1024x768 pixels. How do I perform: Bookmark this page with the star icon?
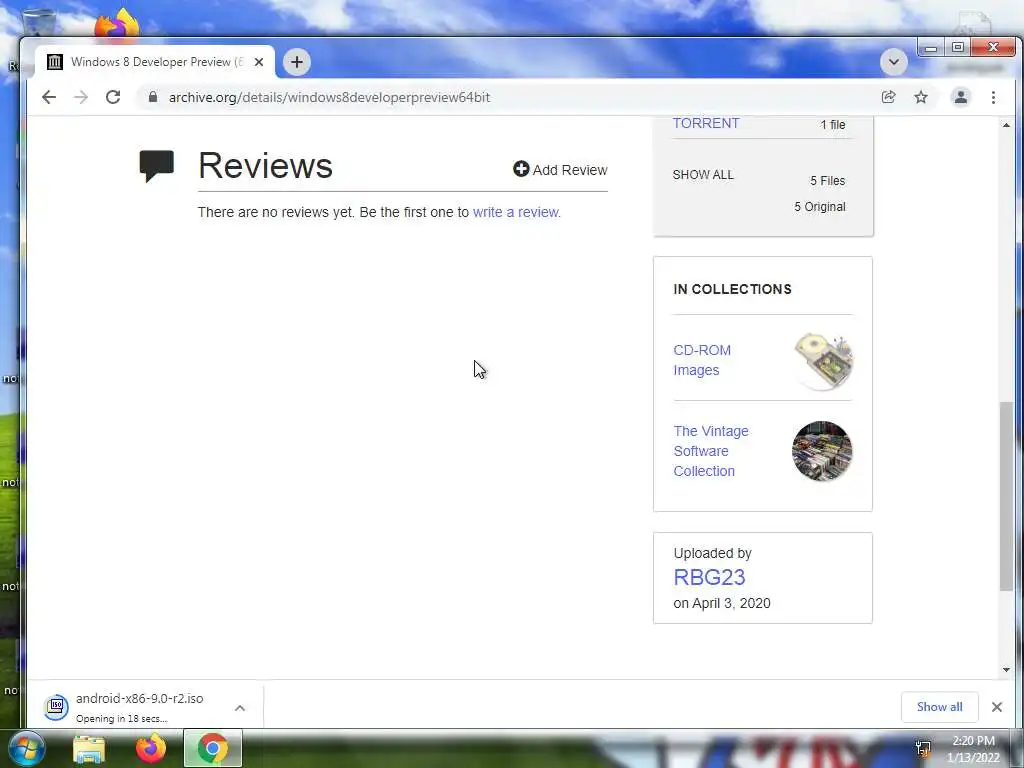(x=921, y=97)
